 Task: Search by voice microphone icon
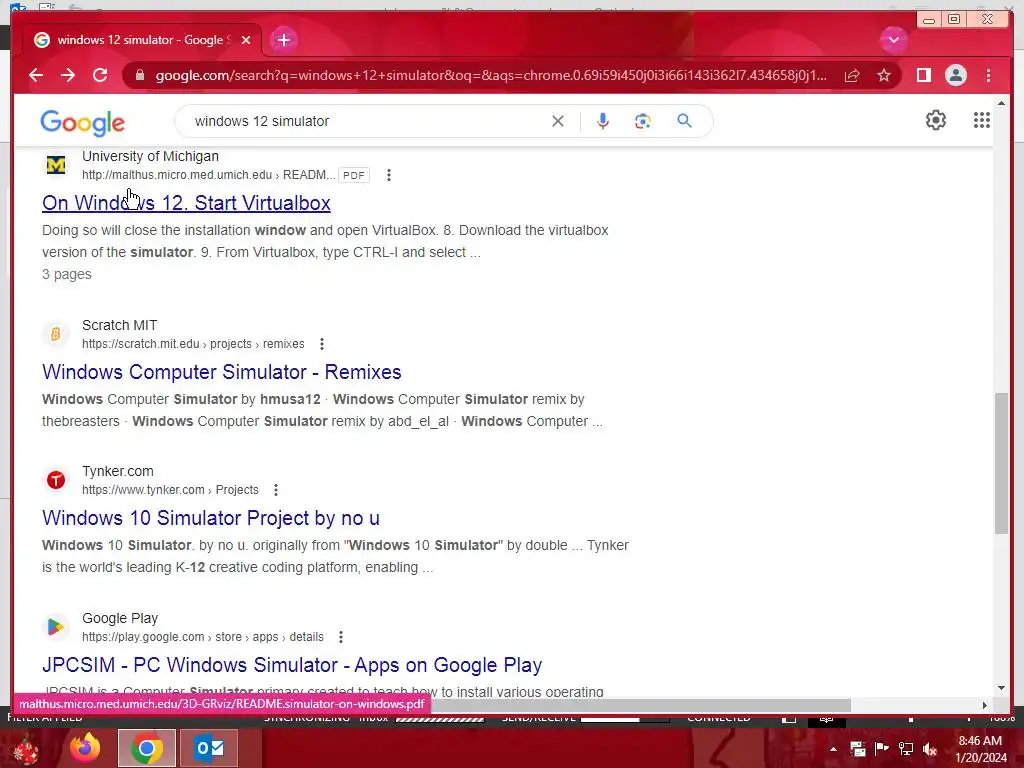603,121
